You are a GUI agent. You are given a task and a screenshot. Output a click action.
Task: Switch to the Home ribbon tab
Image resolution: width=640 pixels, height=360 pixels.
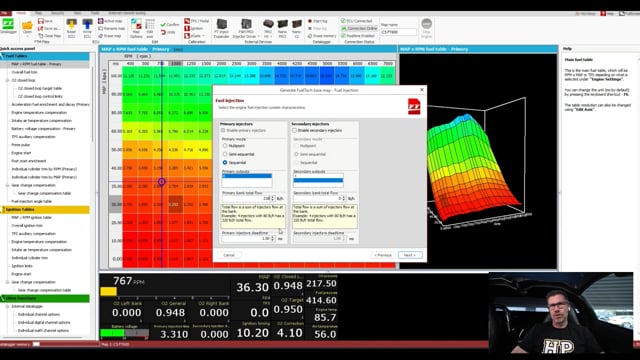[x=21, y=13]
